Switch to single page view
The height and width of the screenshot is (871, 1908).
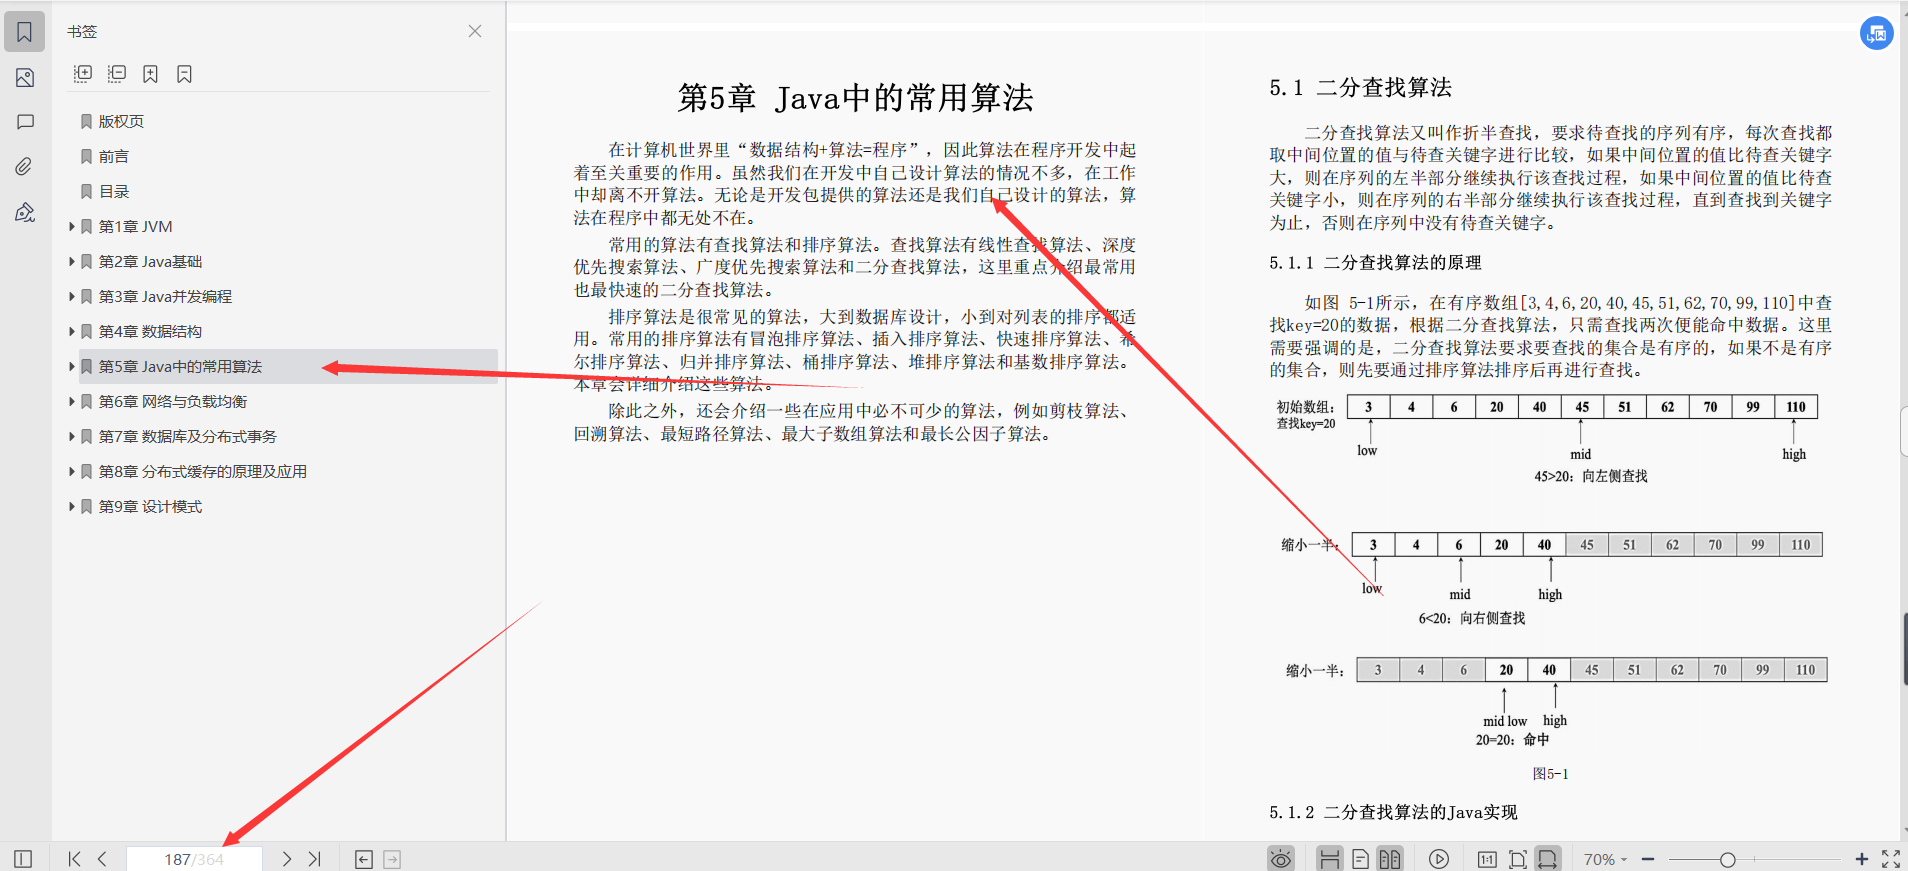1360,859
